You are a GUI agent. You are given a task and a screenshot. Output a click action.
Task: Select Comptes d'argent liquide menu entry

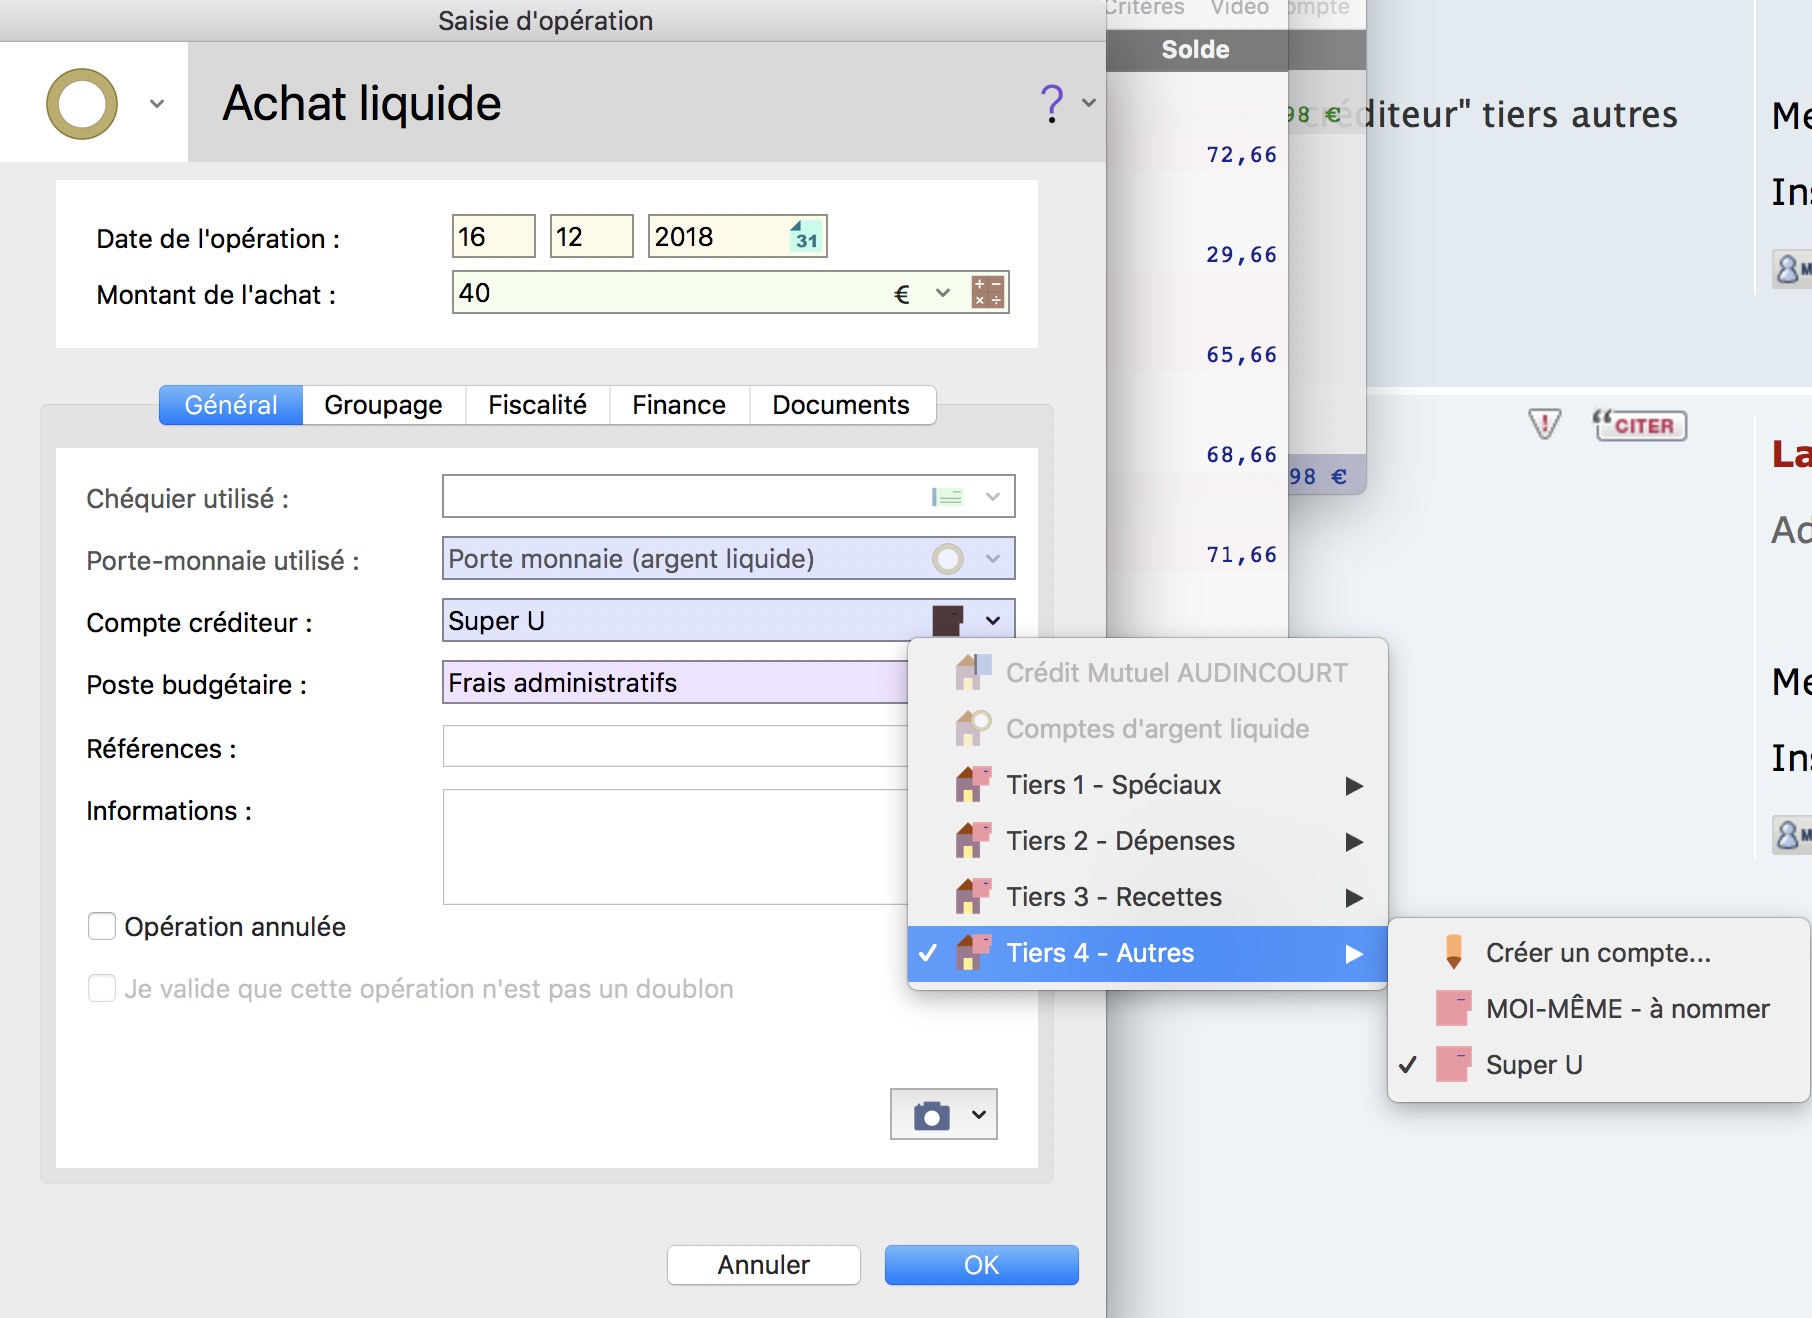[1147, 729]
